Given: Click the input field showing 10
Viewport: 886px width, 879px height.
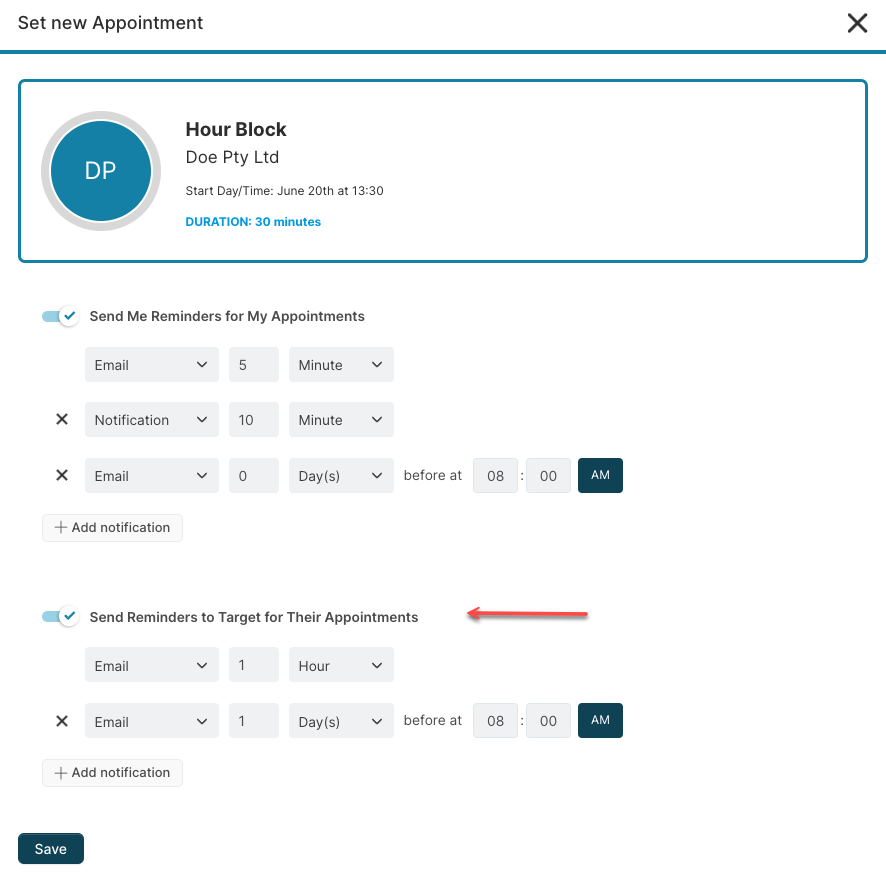Looking at the screenshot, I should [254, 419].
